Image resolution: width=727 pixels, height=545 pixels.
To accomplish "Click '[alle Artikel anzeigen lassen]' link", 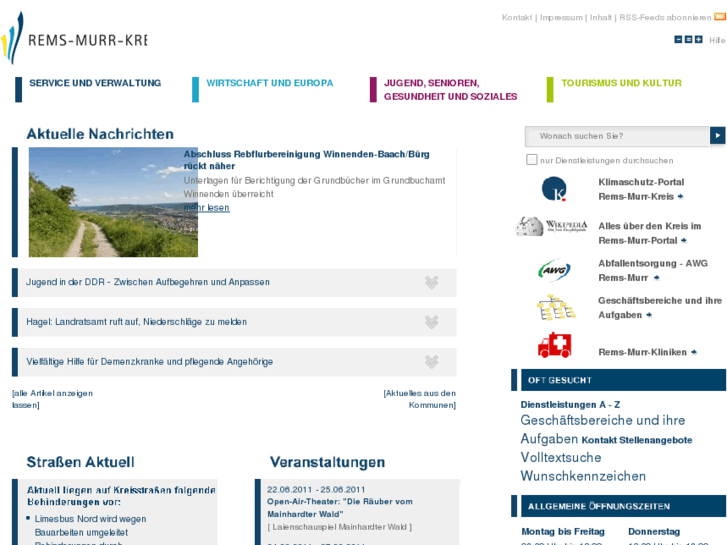I will [52, 399].
